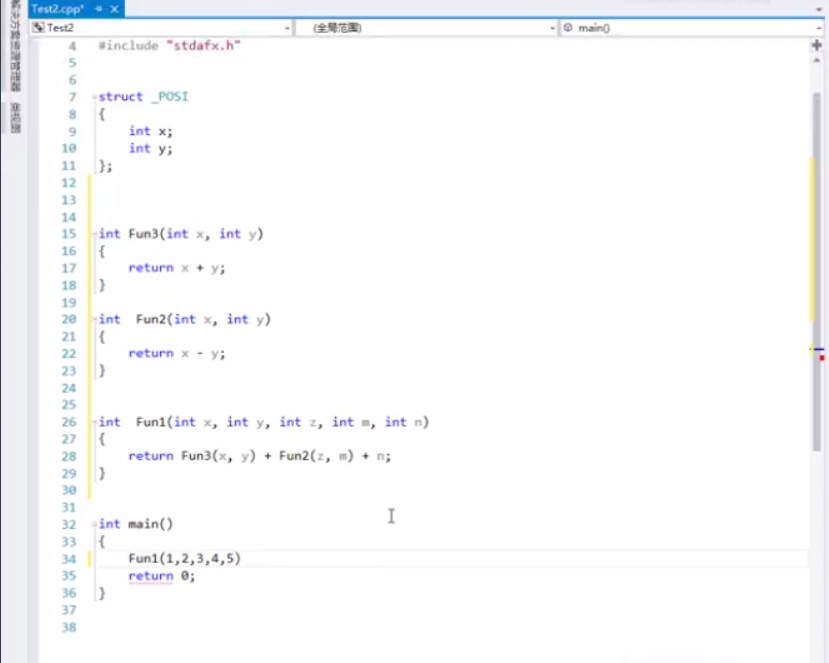829x663 pixels.
Task: Click the 'return Fun3(x, y) + Fun2(z, m) + n;' line
Action: pos(260,456)
